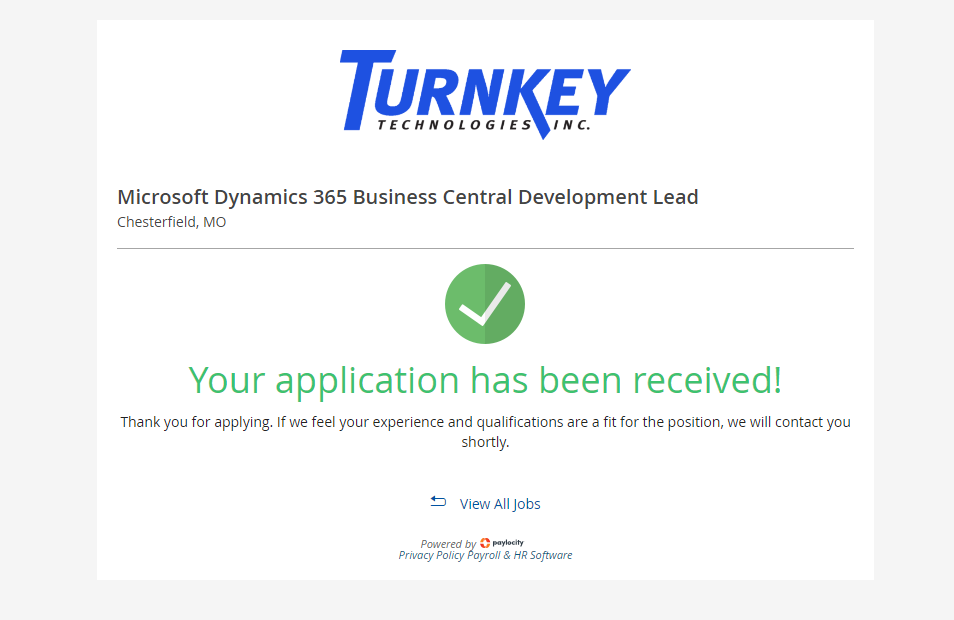Viewport: 954px width, 620px height.
Task: Click 'Your application has been received!' heading
Action: [485, 380]
